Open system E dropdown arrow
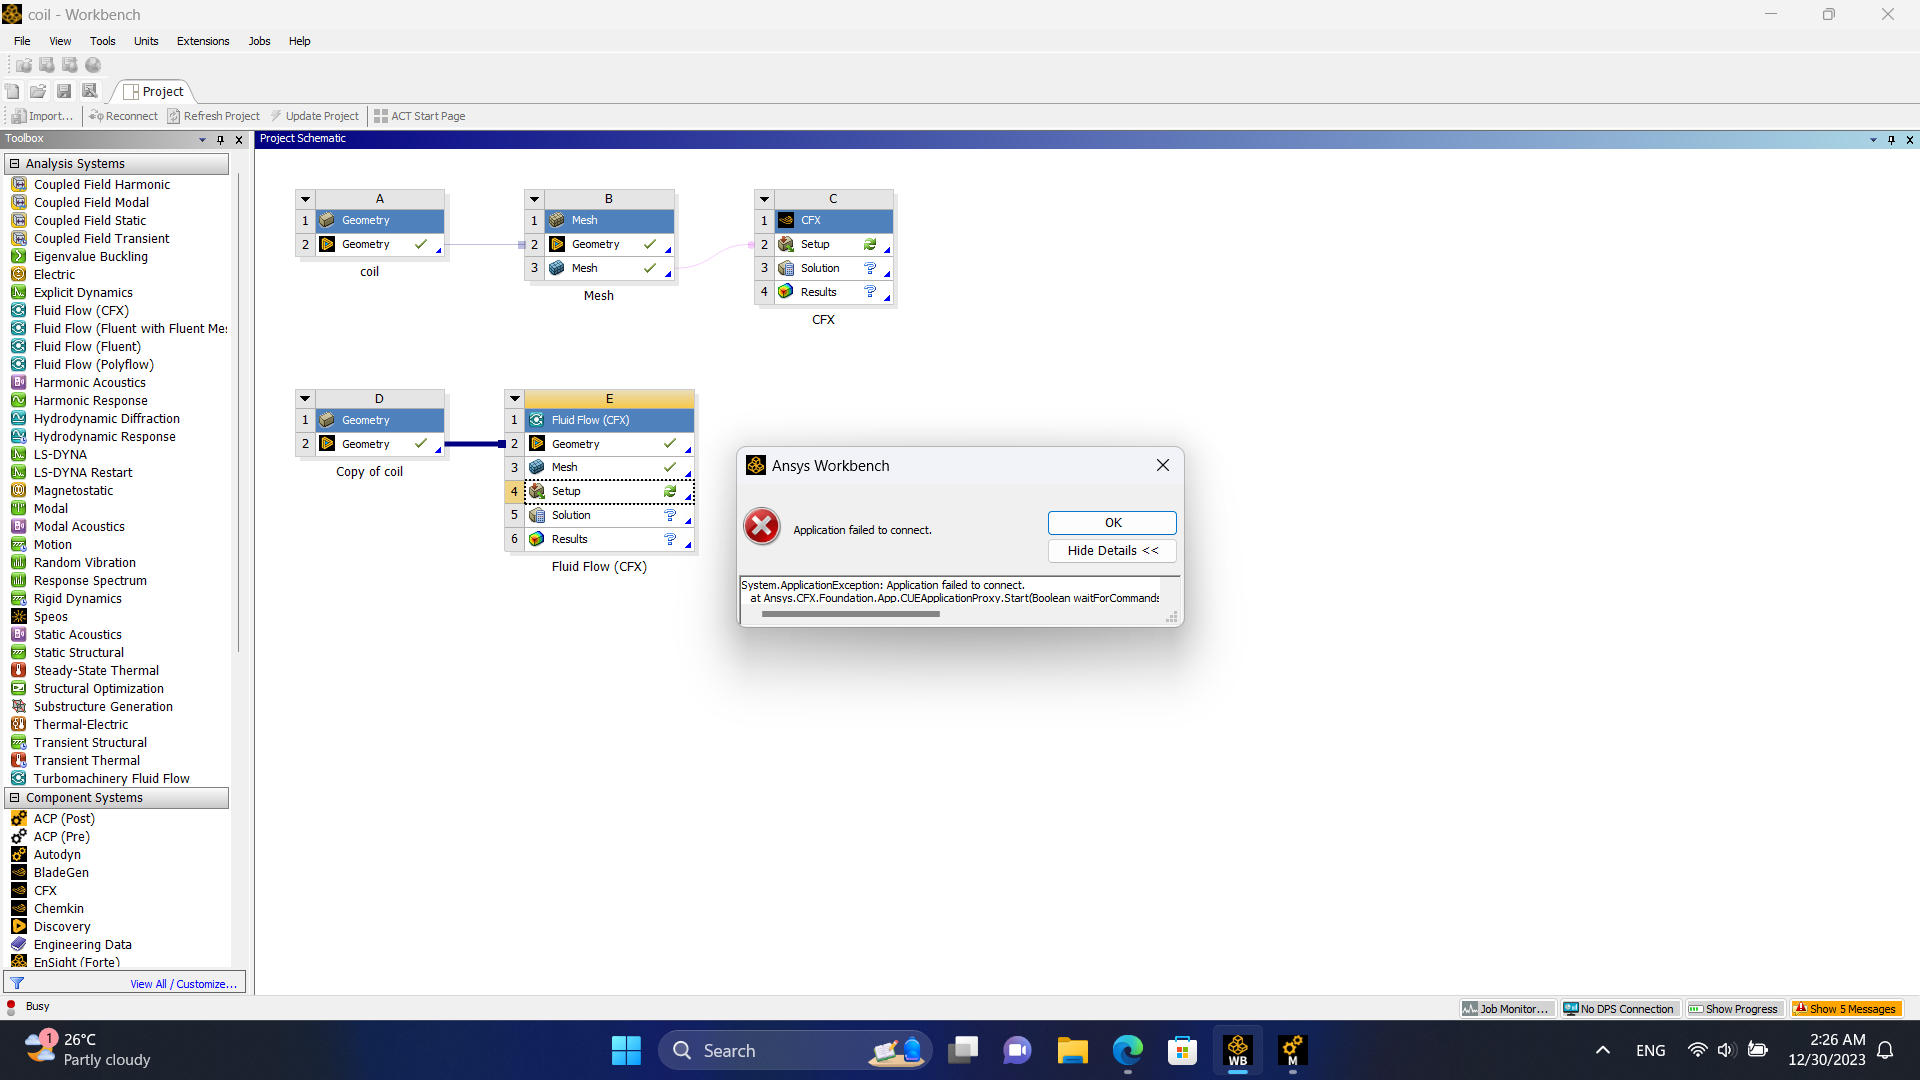The image size is (1920, 1080). tap(515, 398)
